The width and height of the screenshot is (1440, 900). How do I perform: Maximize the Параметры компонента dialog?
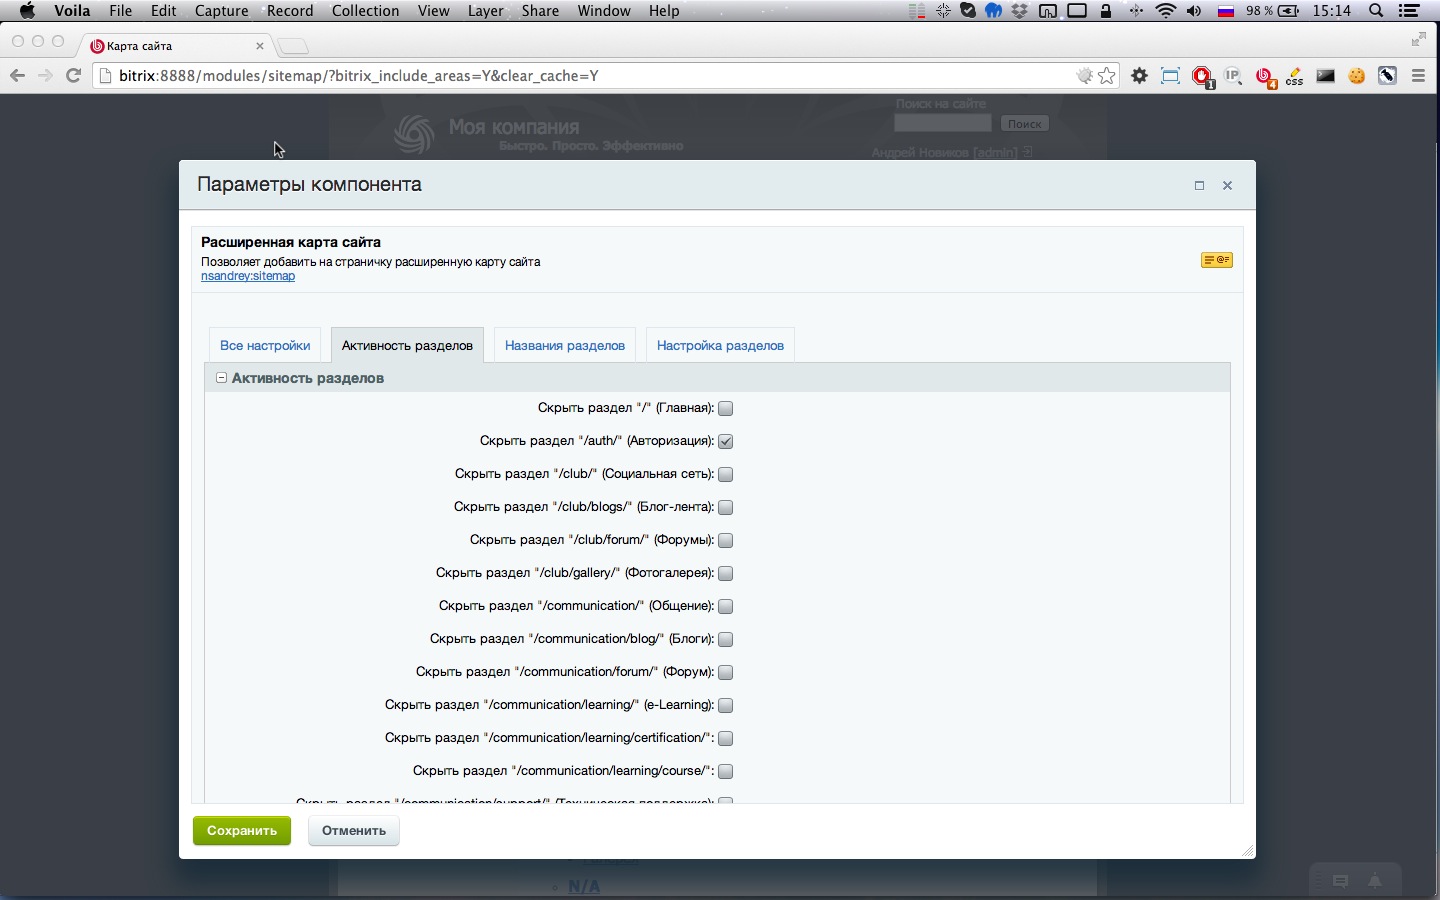coord(1199,185)
